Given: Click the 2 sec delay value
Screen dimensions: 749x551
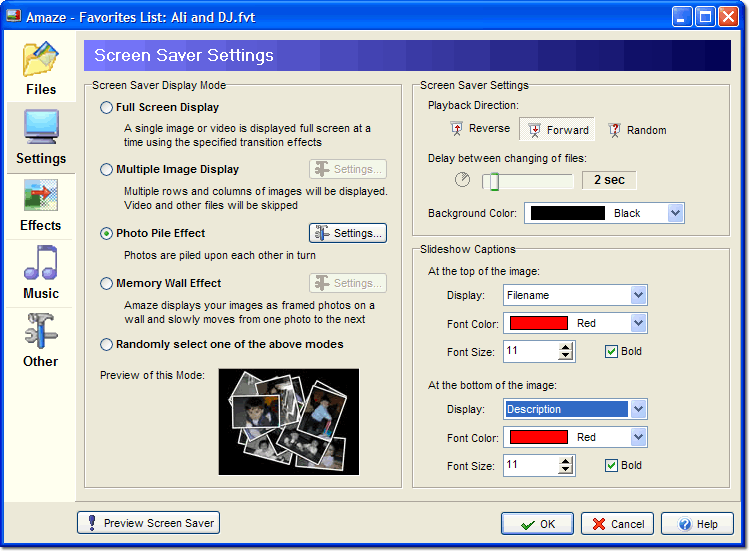Looking at the screenshot, I should click(609, 180).
